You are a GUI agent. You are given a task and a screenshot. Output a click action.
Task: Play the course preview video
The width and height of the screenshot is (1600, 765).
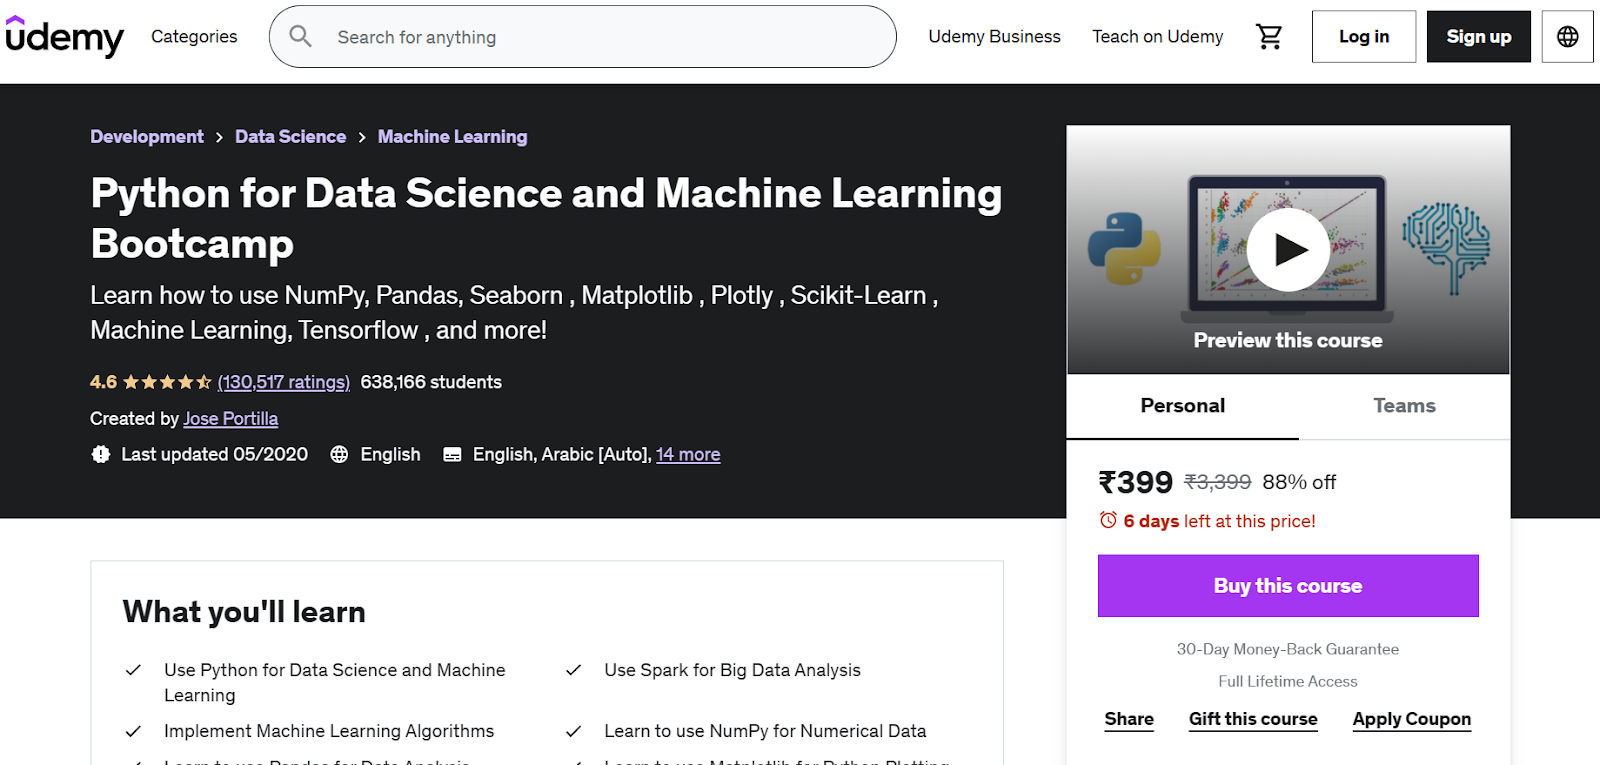tap(1288, 249)
